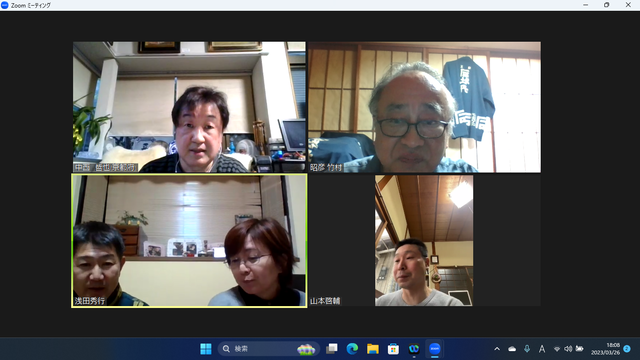Switch the IME input mode A indicator
This screenshot has width=640, height=360.
[542, 349]
